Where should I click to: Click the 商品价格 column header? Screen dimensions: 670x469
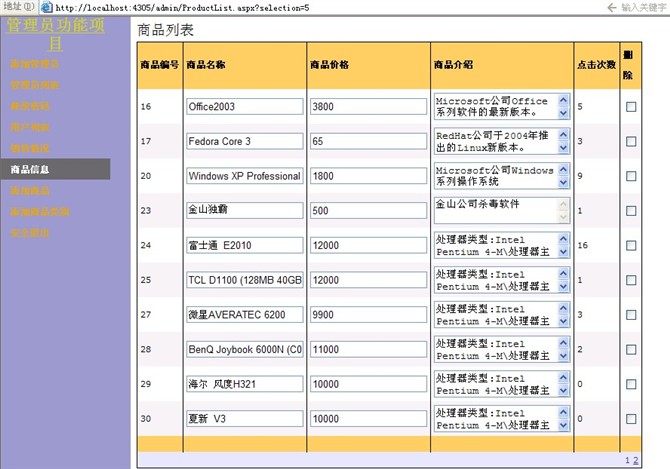click(329, 65)
